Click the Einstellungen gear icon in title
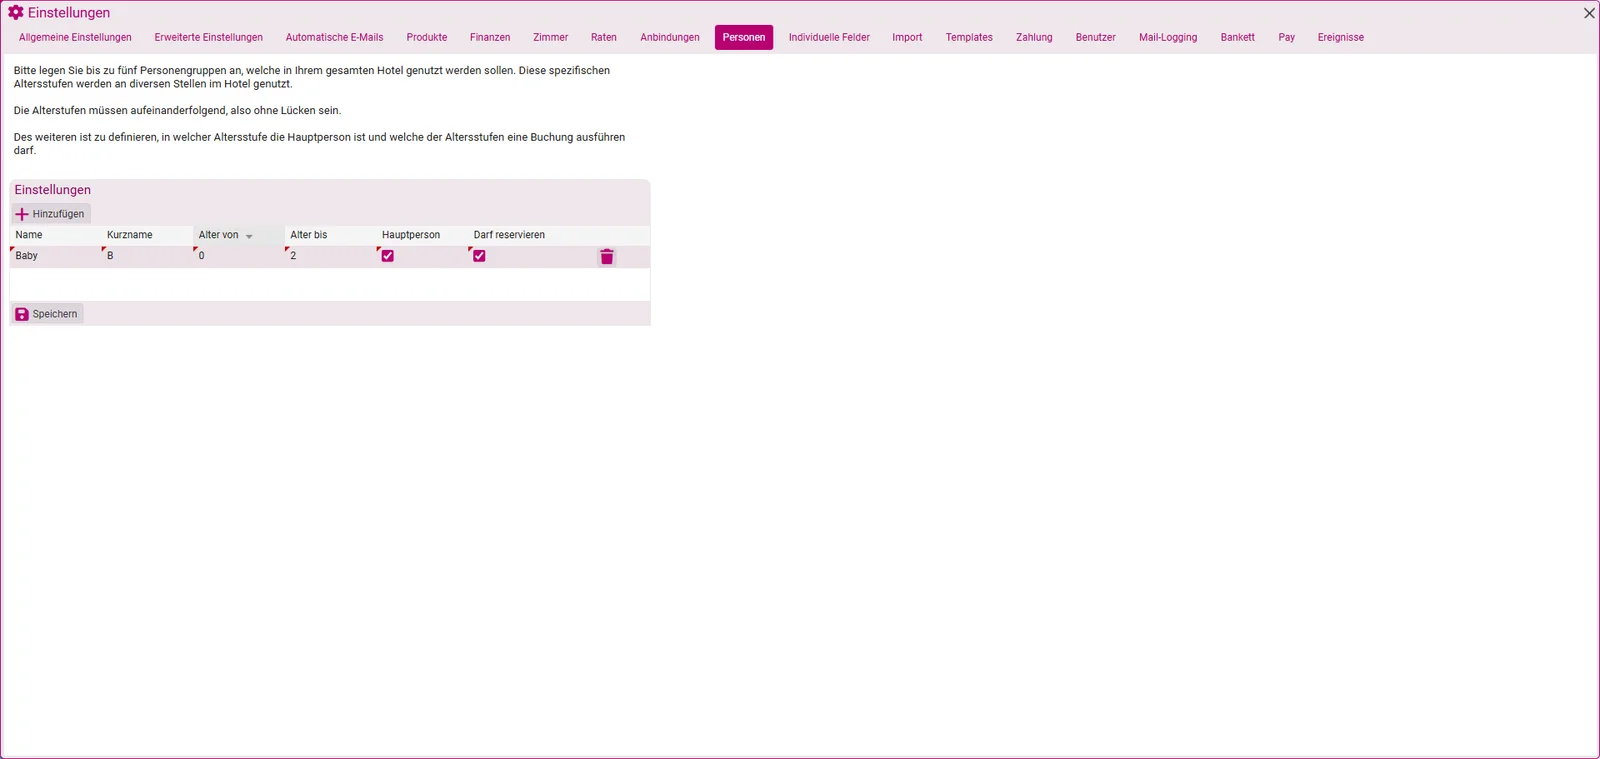Viewport: 1600px width, 759px height. click(16, 13)
